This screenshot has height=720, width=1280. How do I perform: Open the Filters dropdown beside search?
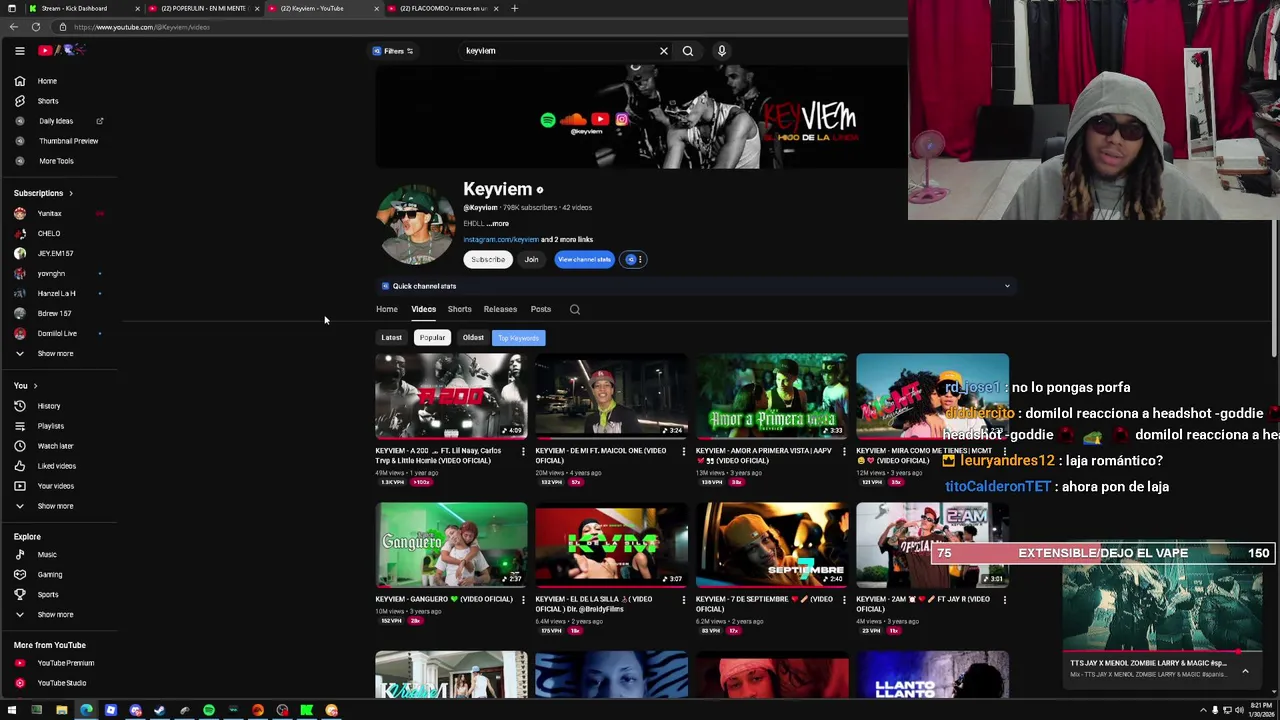tap(393, 51)
